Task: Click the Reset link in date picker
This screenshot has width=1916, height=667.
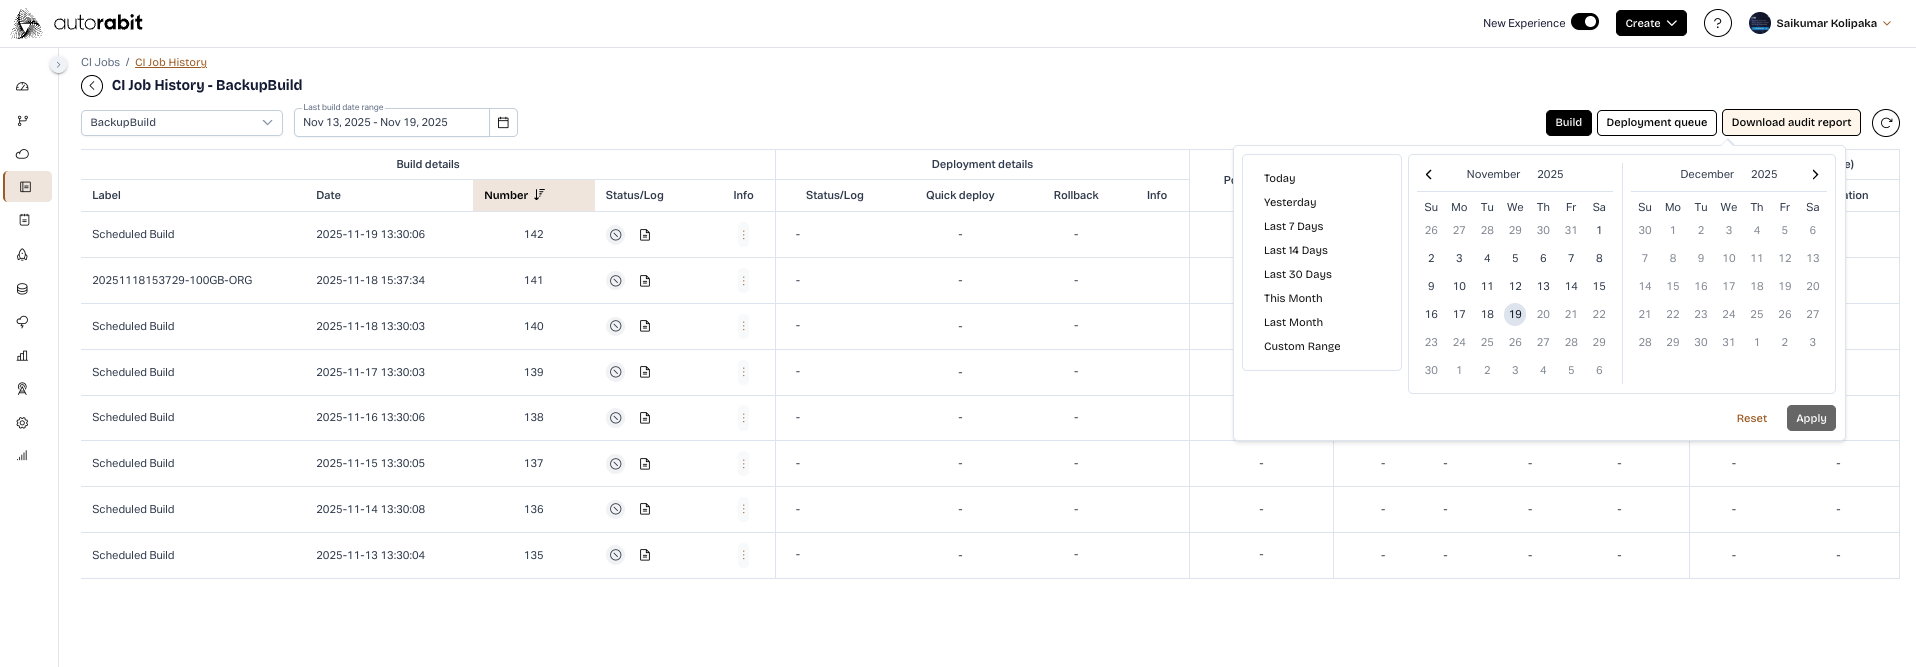Action: [x=1751, y=419]
